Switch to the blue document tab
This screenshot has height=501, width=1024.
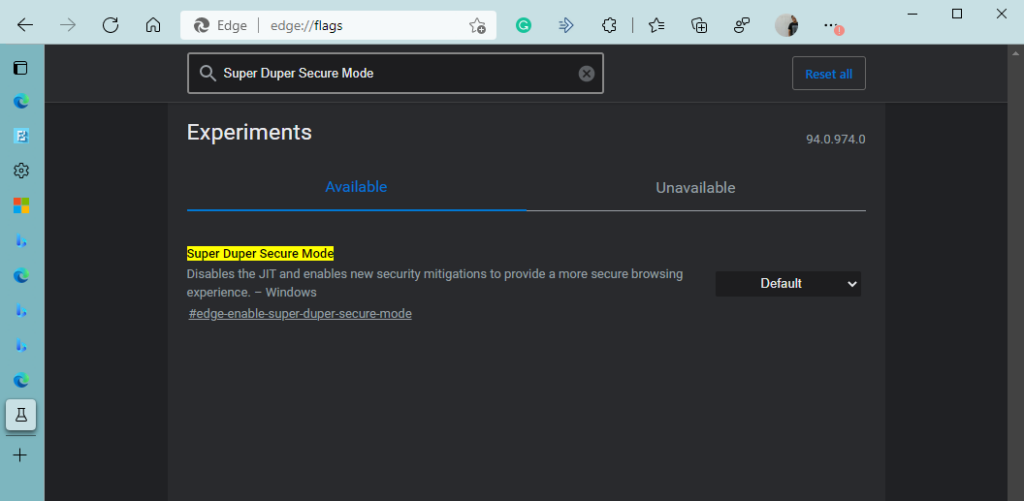point(21,136)
